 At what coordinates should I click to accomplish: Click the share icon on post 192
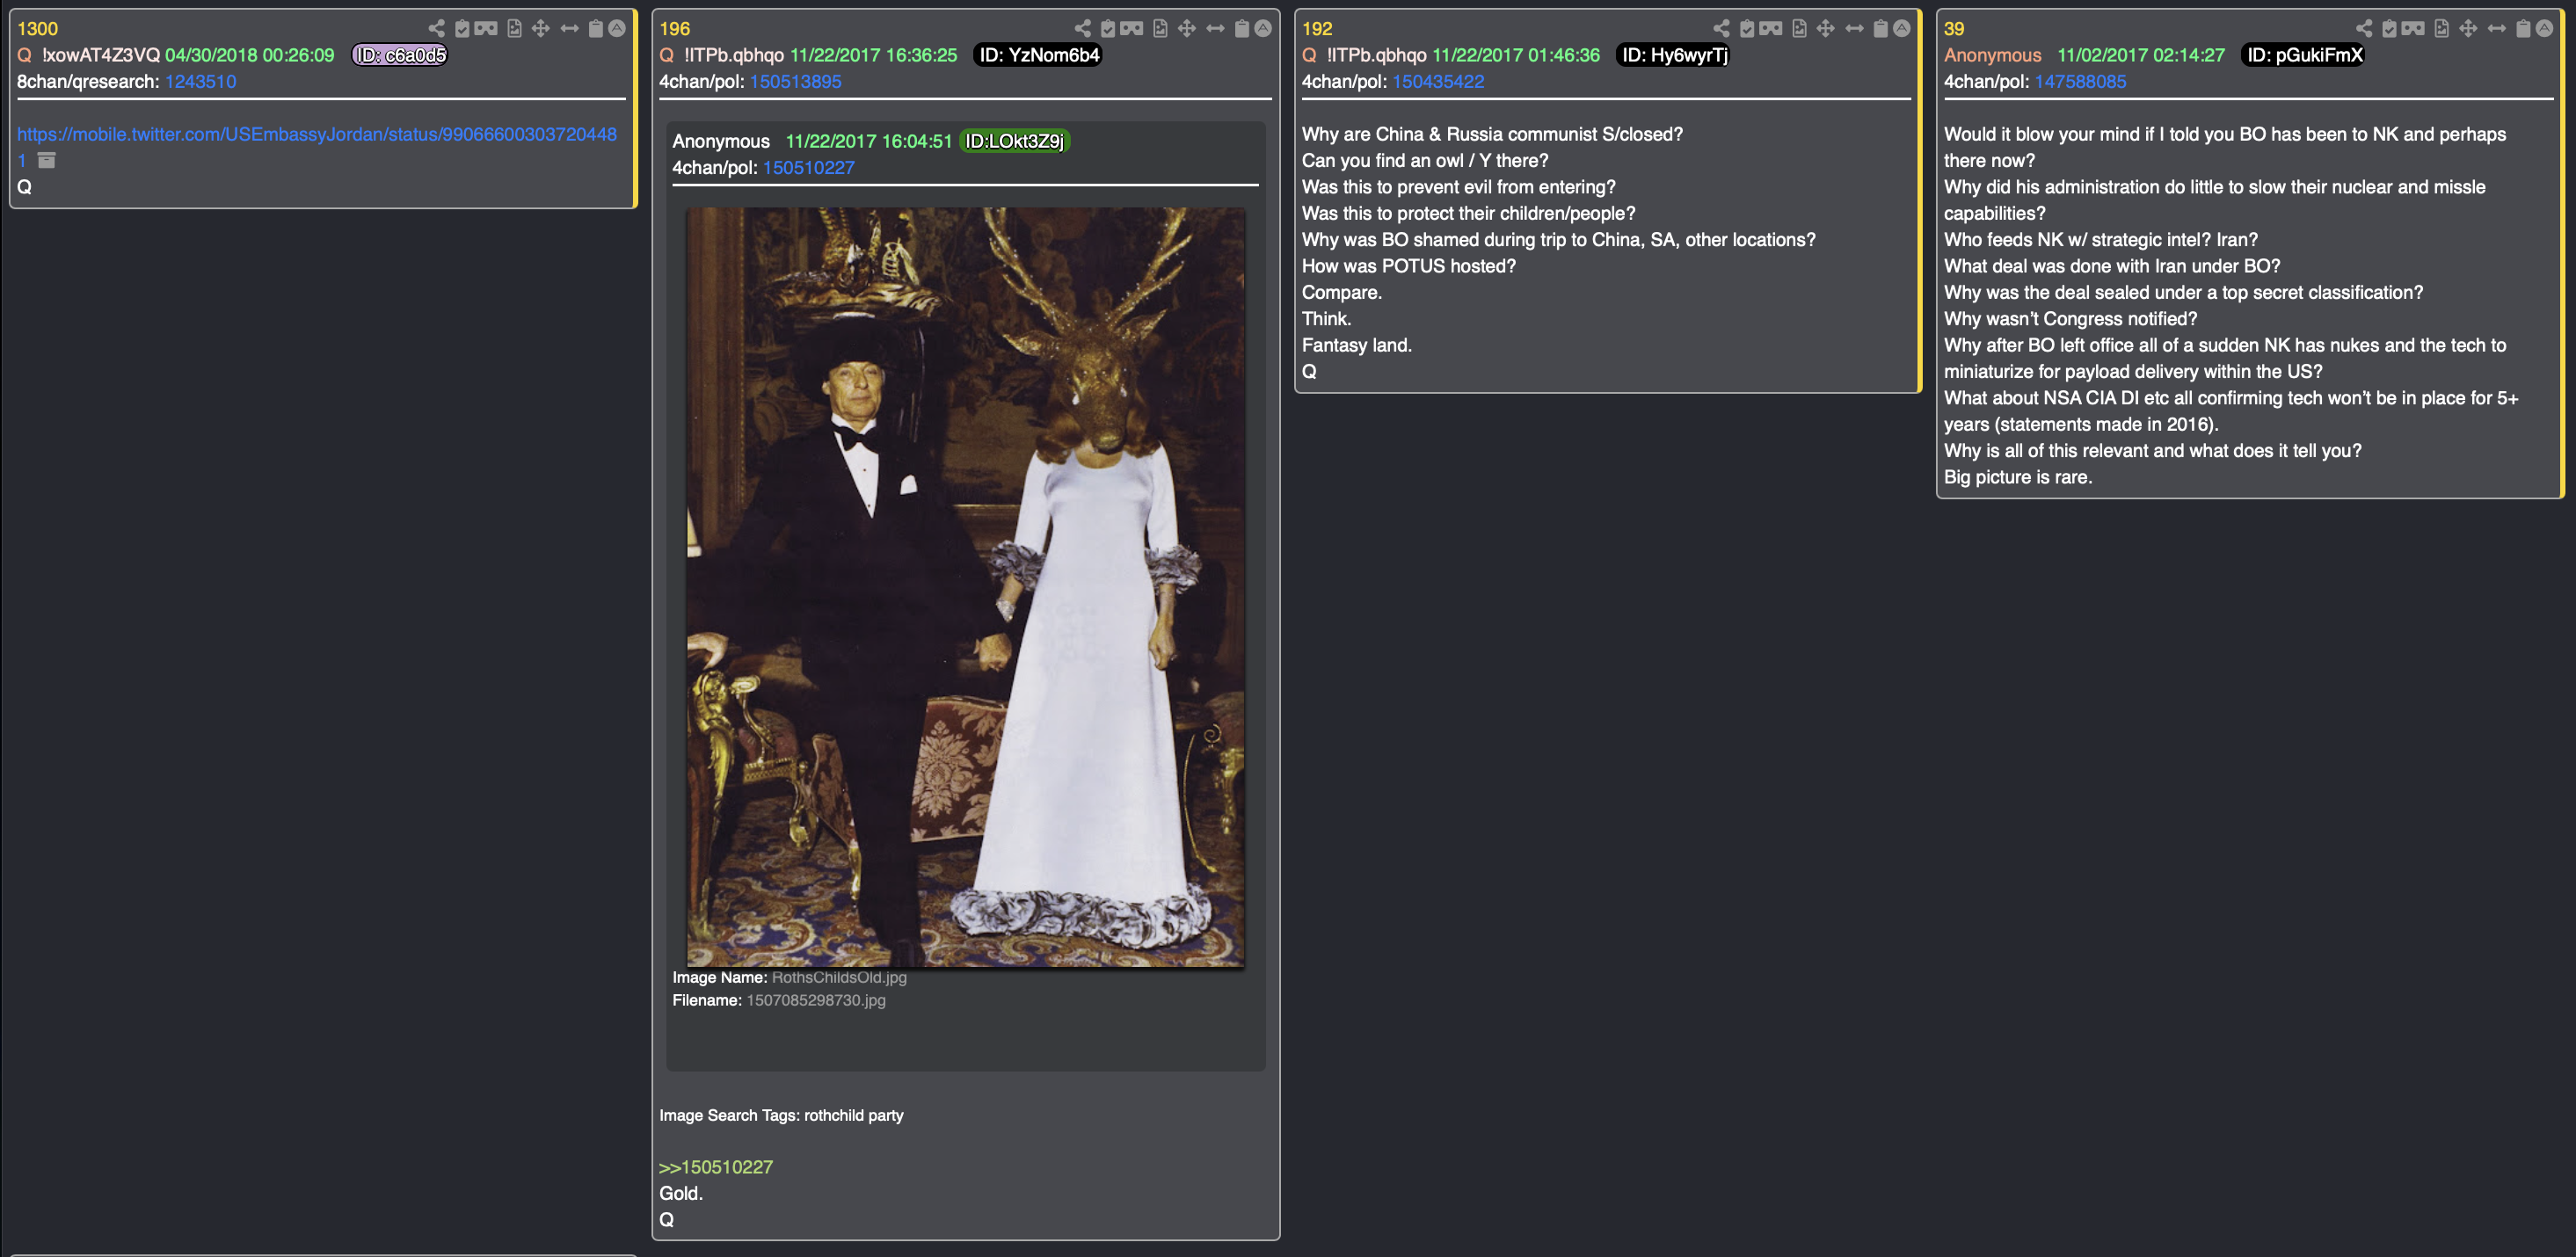1721,28
